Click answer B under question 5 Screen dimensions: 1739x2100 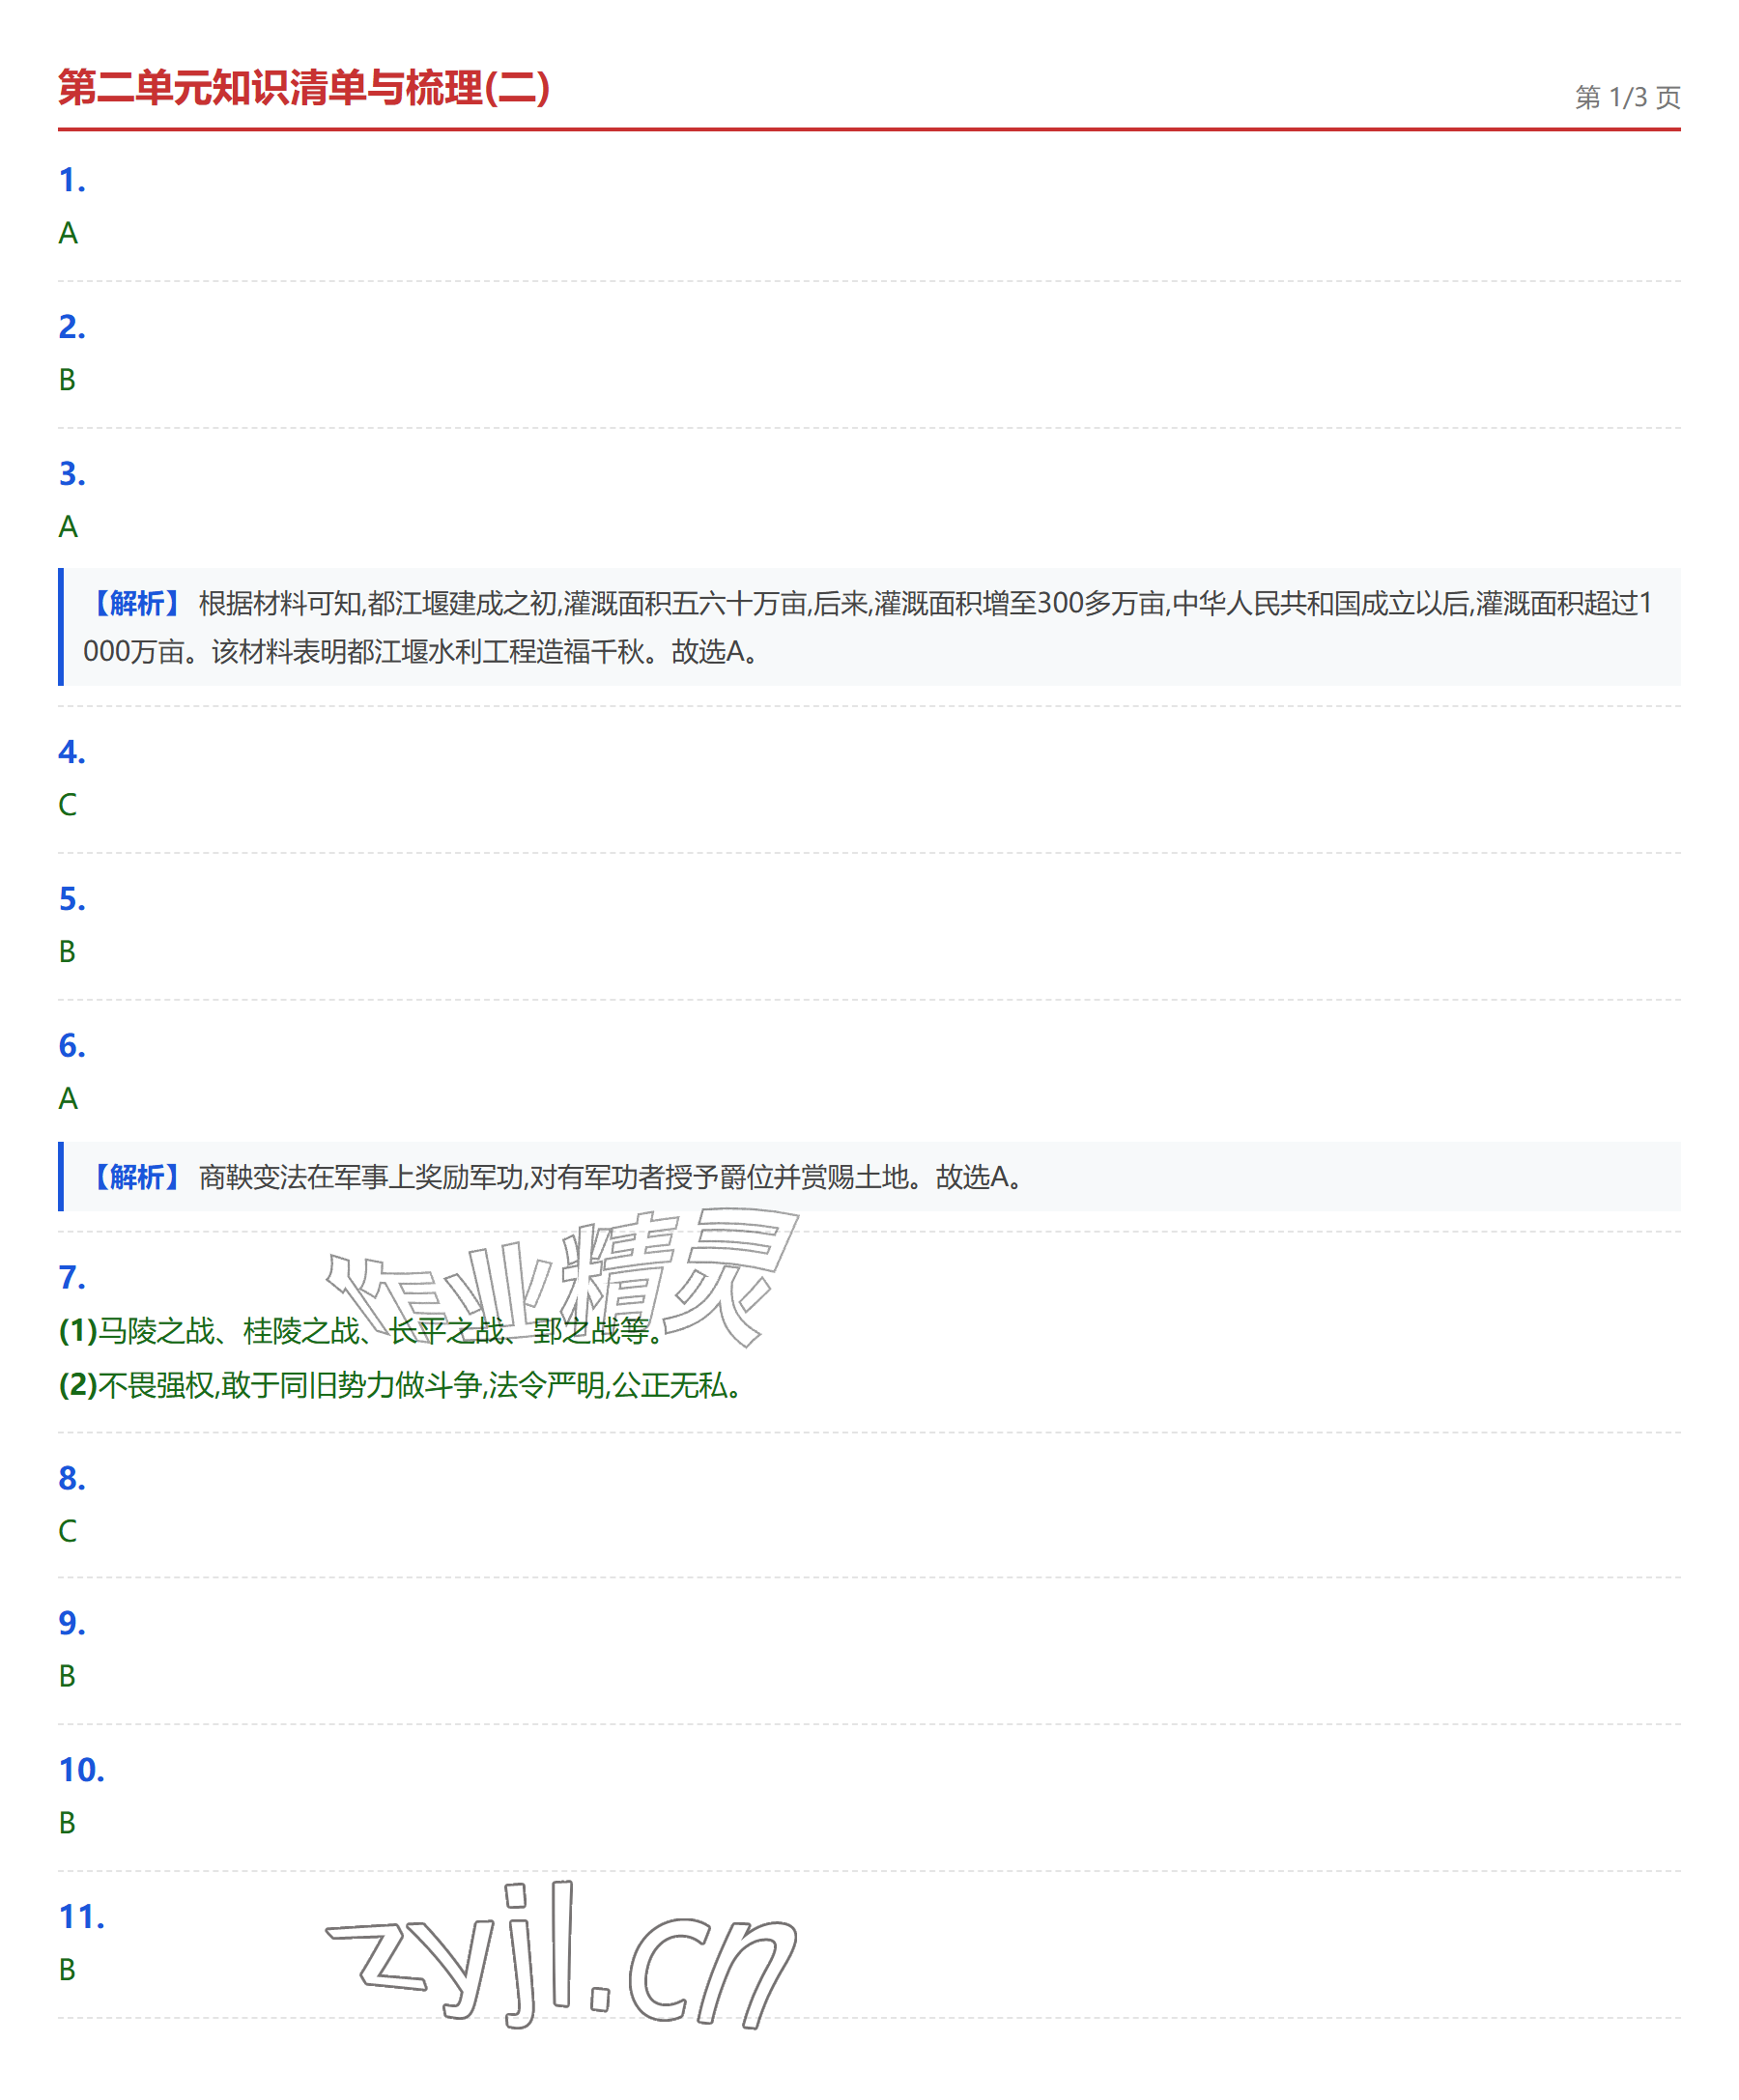[67, 952]
